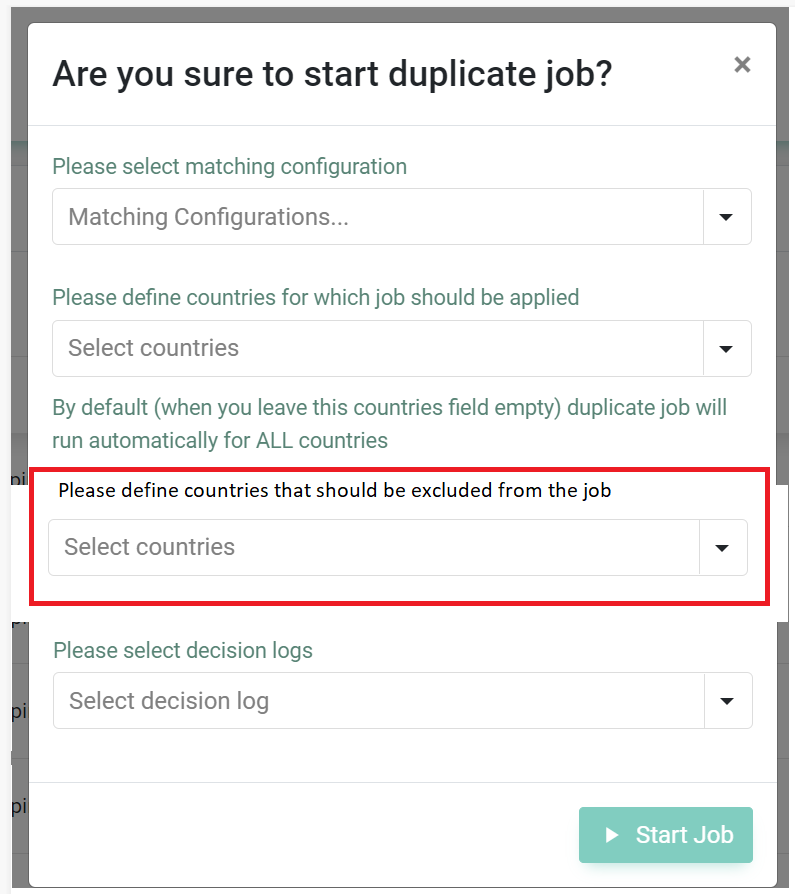
Task: Open the excluded countries dropdown arrow
Action: (723, 548)
